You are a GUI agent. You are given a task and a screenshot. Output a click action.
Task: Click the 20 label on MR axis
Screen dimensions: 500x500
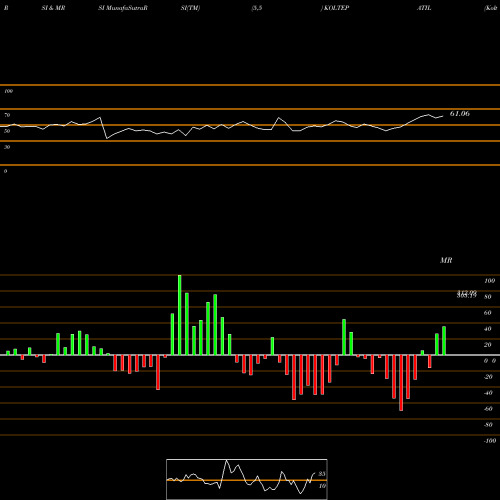pos(488,345)
